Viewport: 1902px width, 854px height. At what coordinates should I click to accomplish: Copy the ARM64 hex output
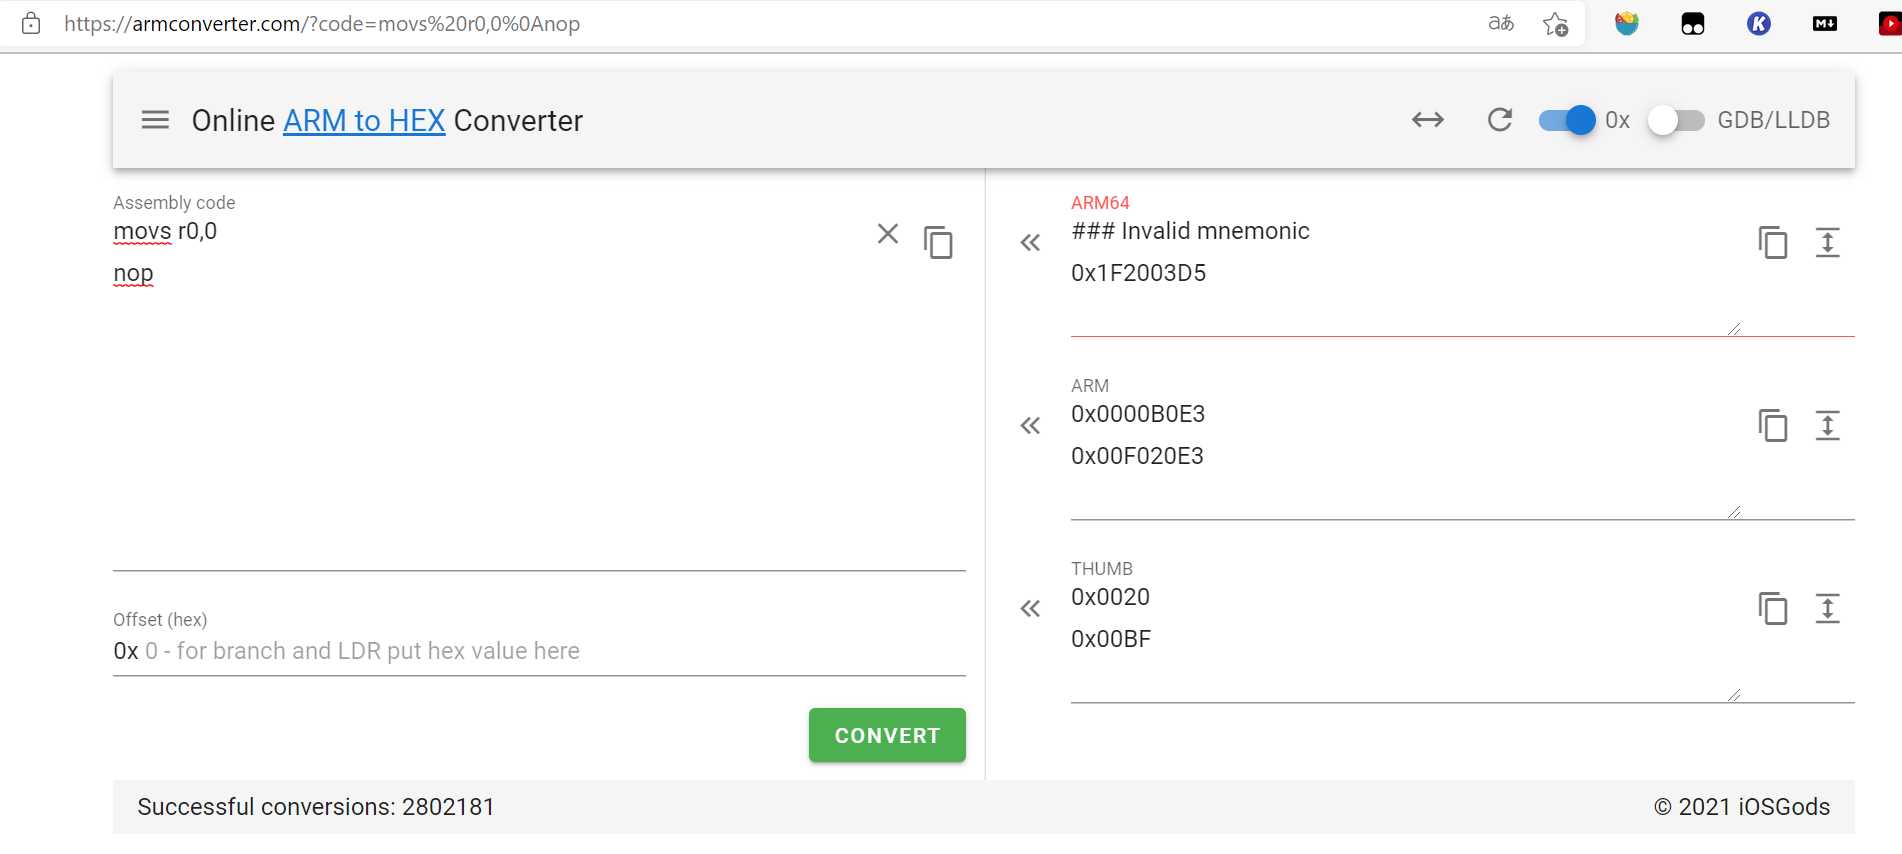click(1772, 242)
